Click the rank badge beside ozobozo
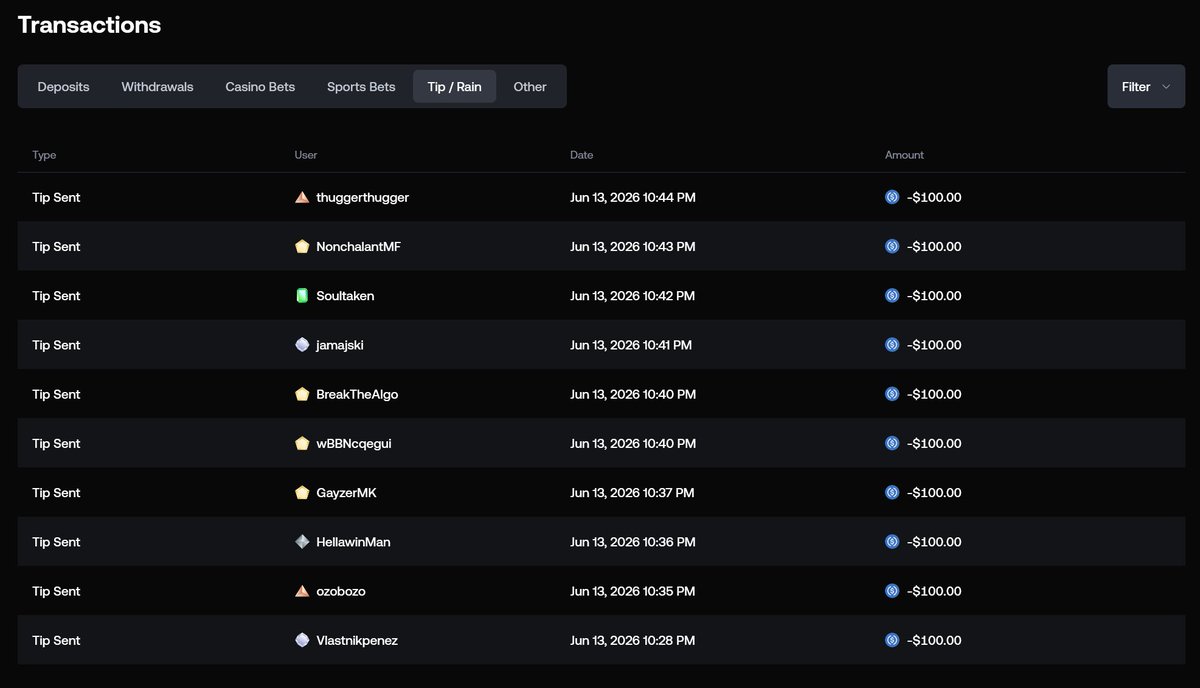The width and height of the screenshot is (1200, 688). (x=302, y=591)
